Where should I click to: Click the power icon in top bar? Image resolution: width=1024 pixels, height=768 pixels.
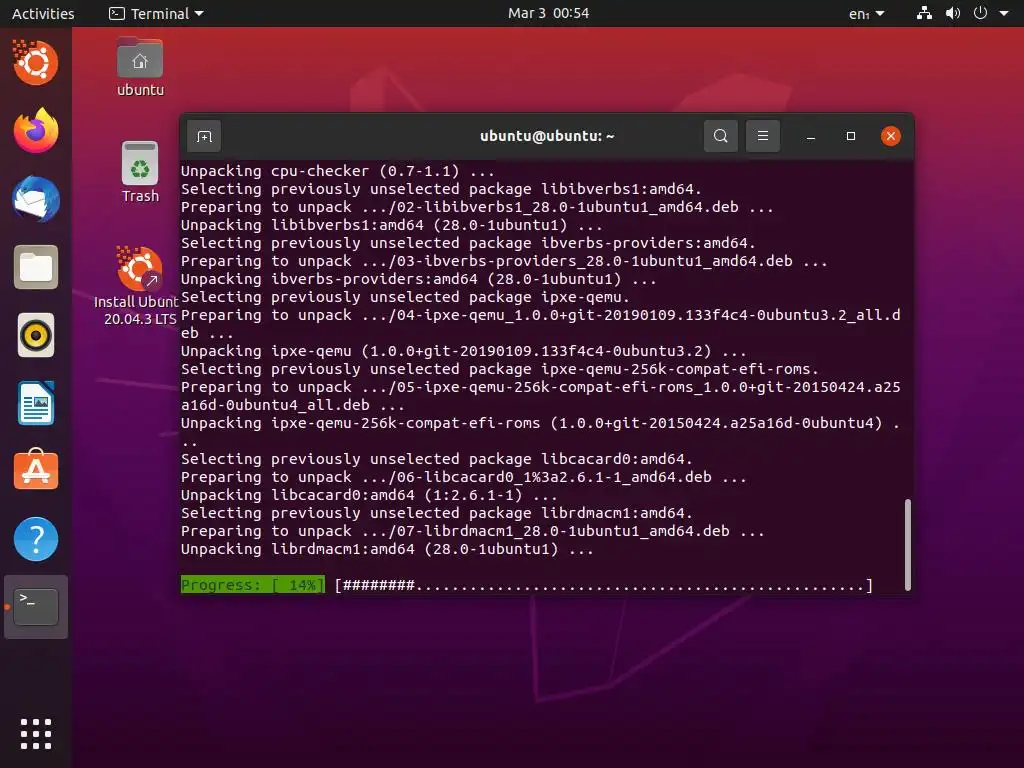coord(980,13)
